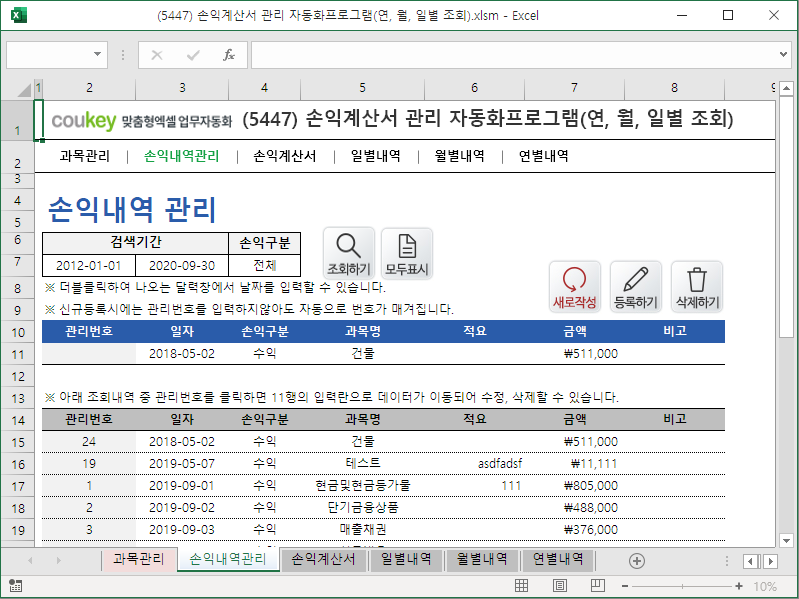
Task: Click the 손익구분 value cell 전체
Action: coord(265,265)
